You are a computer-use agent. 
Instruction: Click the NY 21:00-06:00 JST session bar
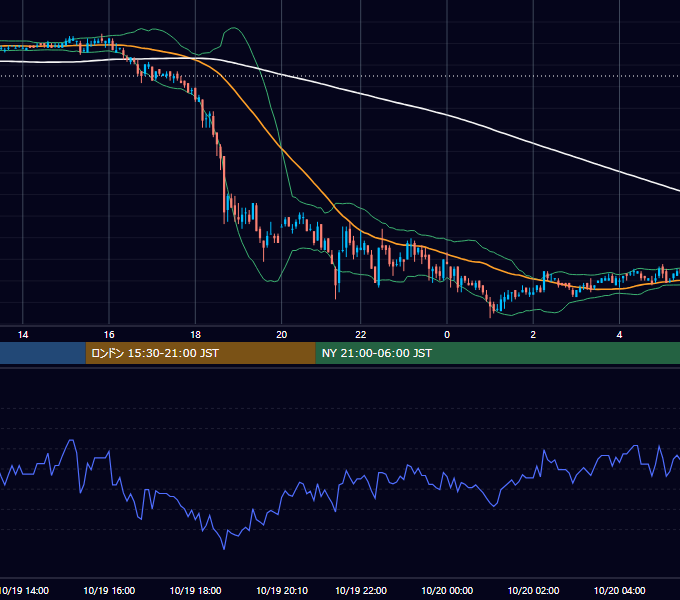[497, 353]
